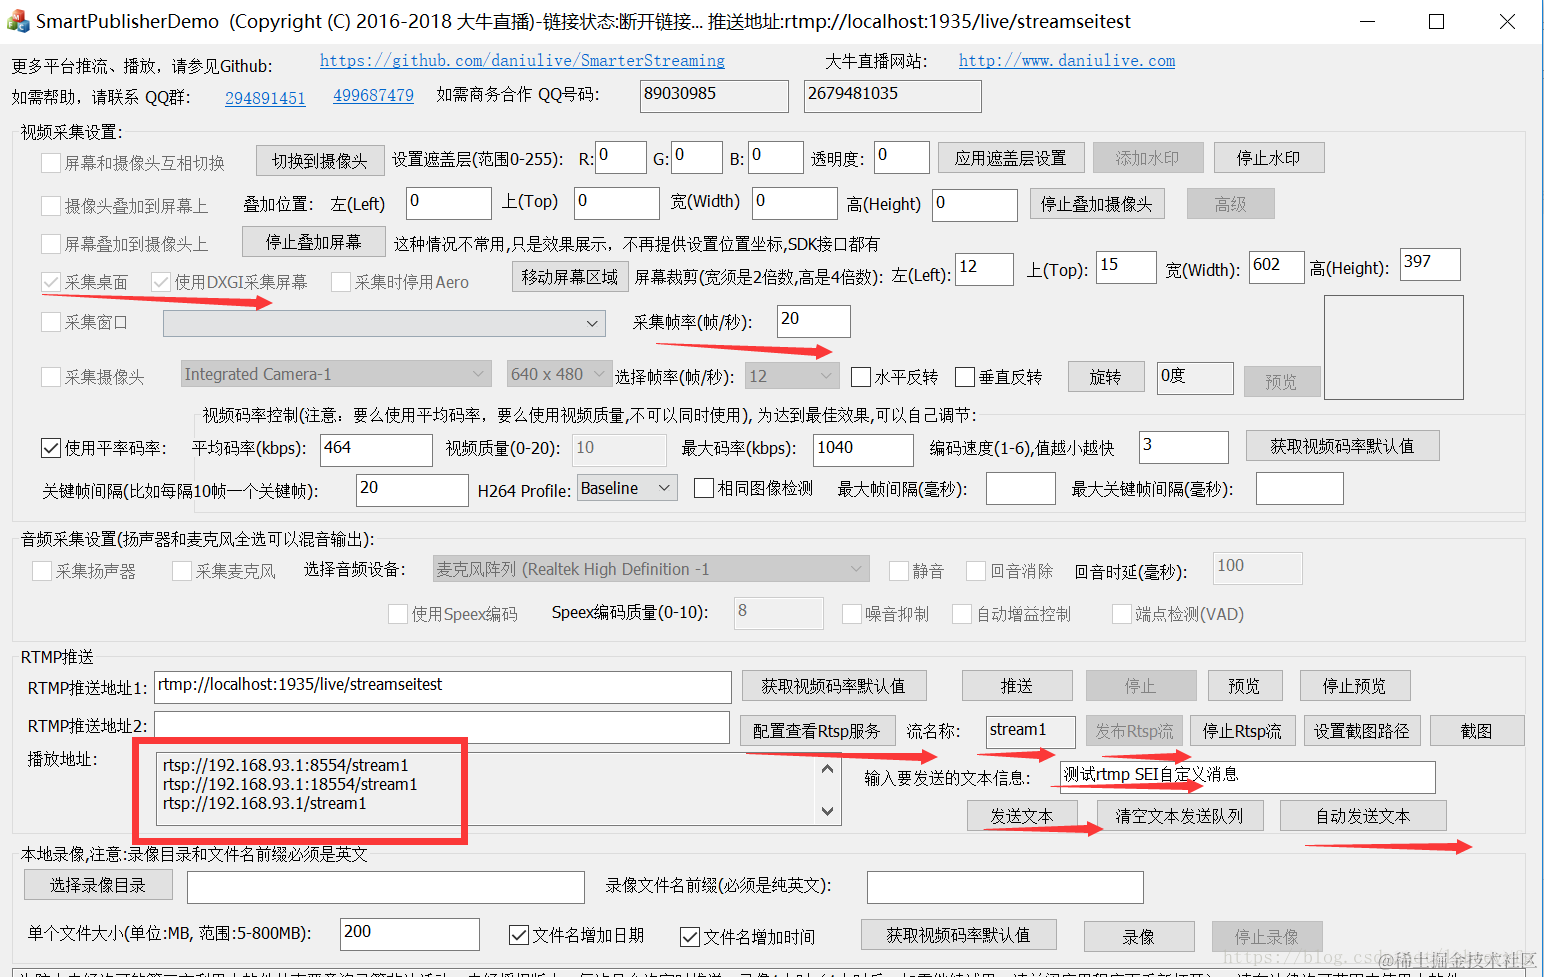1544x977 pixels.
Task: Click the 停止预览 button
Action: tap(1355, 686)
